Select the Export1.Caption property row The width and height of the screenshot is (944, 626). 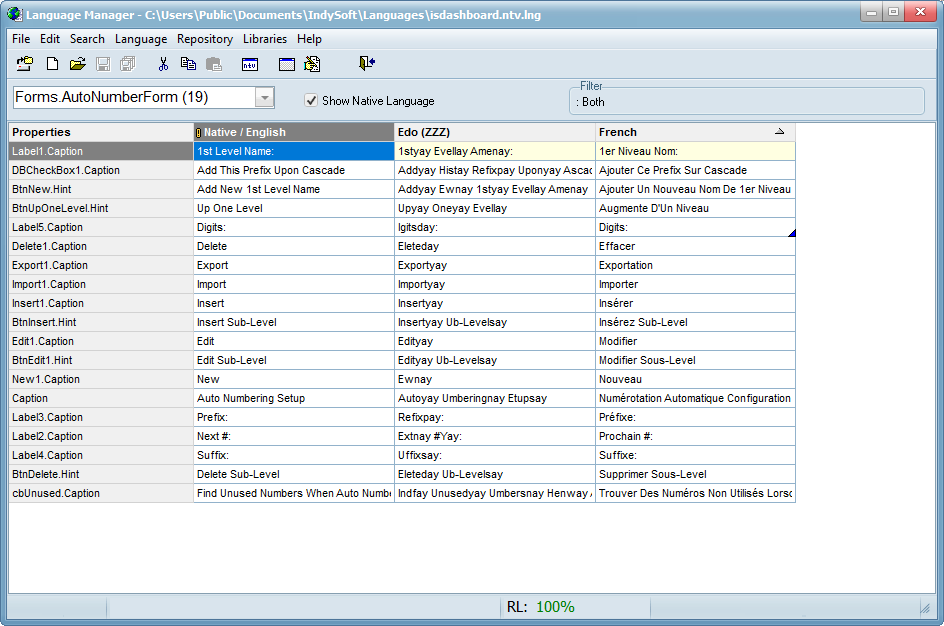100,265
